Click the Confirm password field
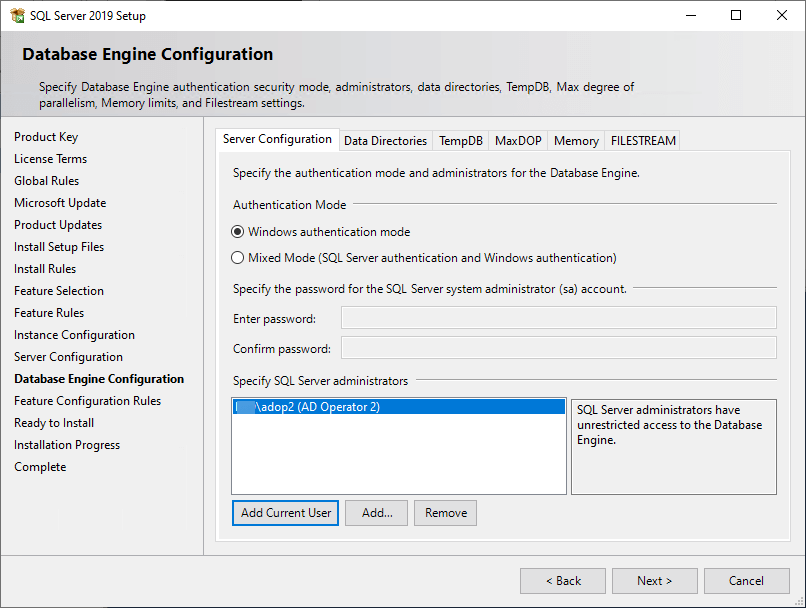The height and width of the screenshot is (608, 806). point(559,348)
